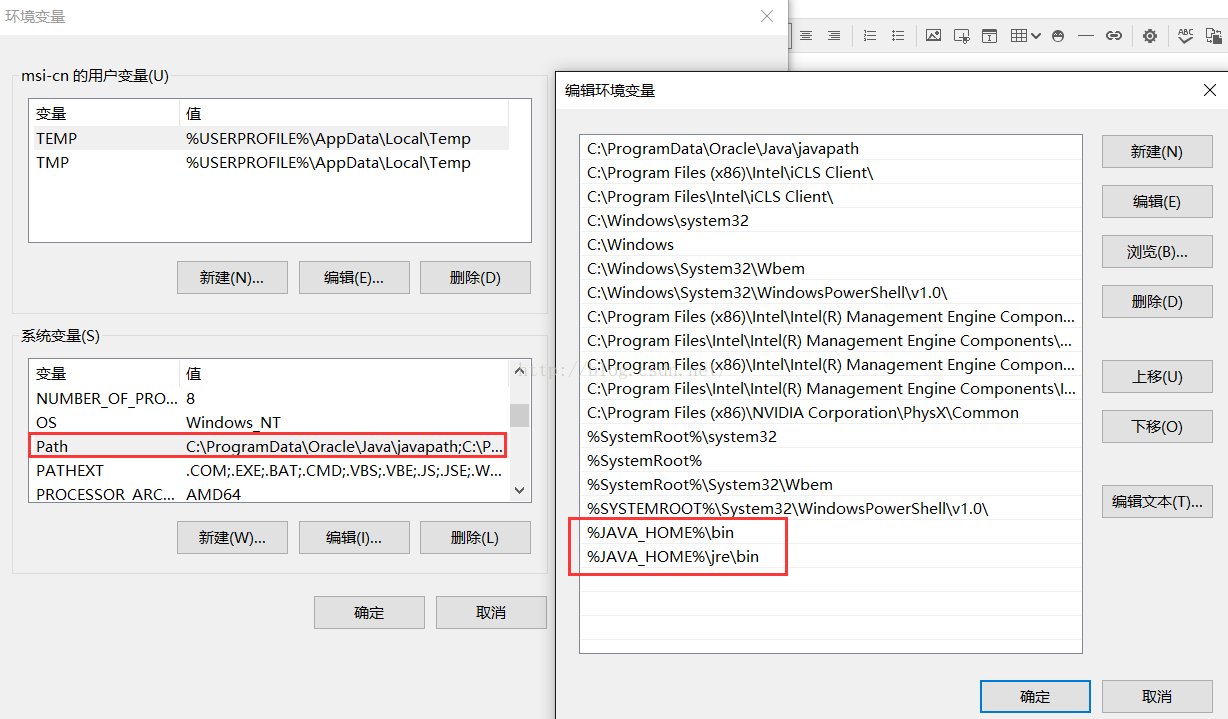
Task: Open 编辑文本(T) in the path editor
Action: 1157,501
